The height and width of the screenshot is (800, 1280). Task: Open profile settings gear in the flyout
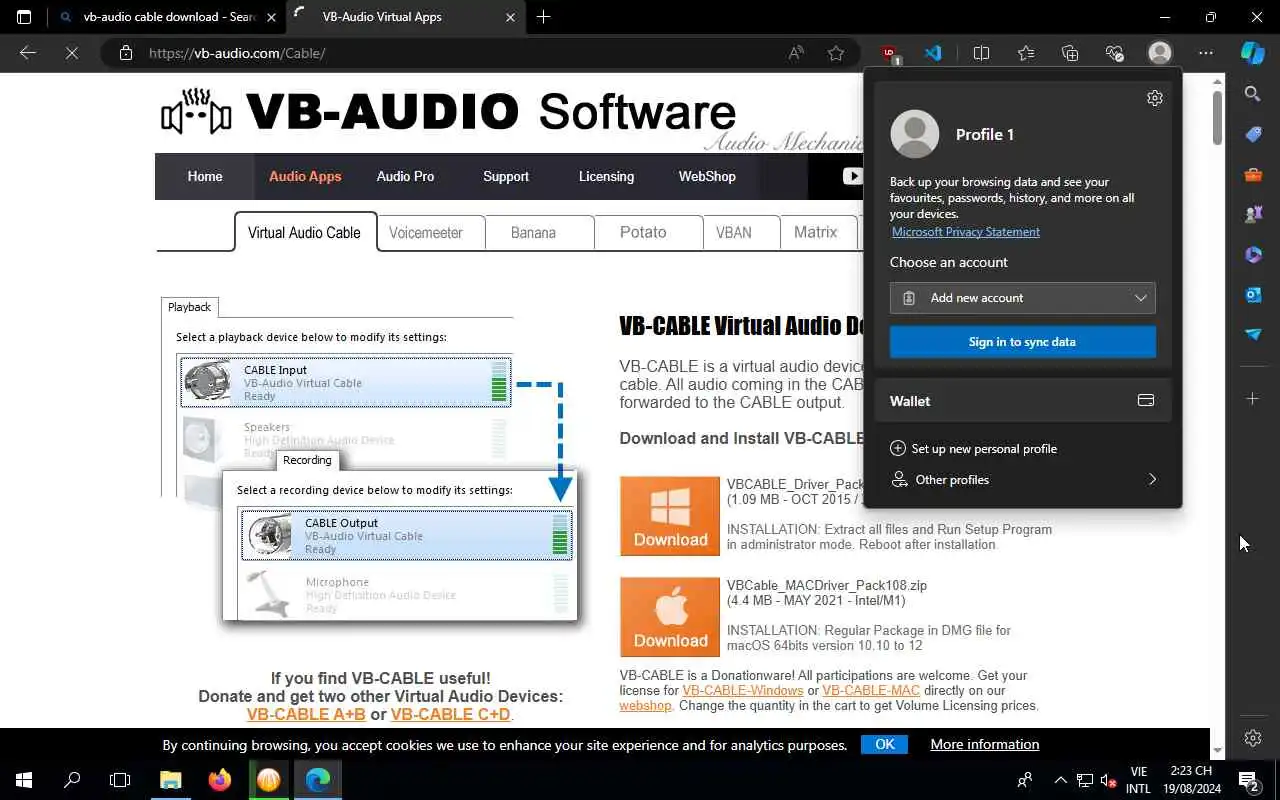coord(1155,98)
